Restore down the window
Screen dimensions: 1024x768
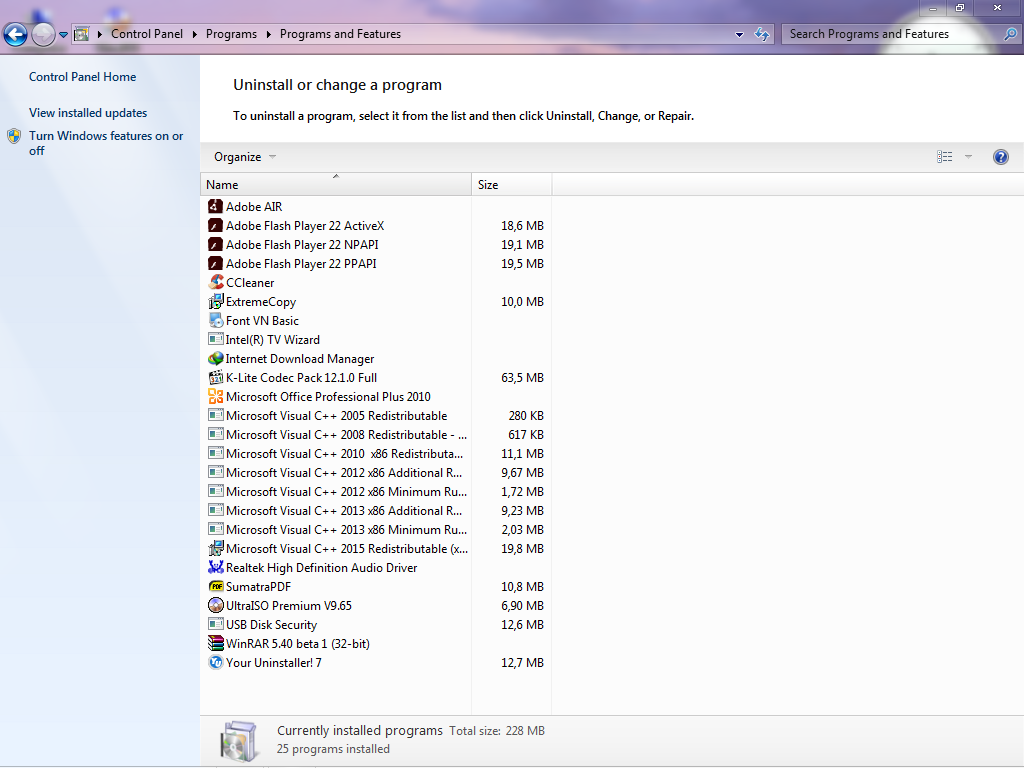960,8
